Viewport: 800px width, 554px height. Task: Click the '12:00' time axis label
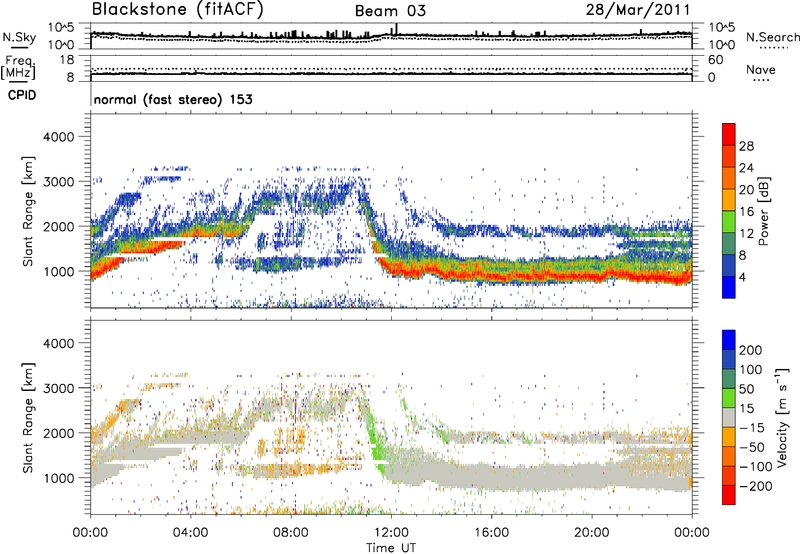pyautogui.click(x=391, y=533)
